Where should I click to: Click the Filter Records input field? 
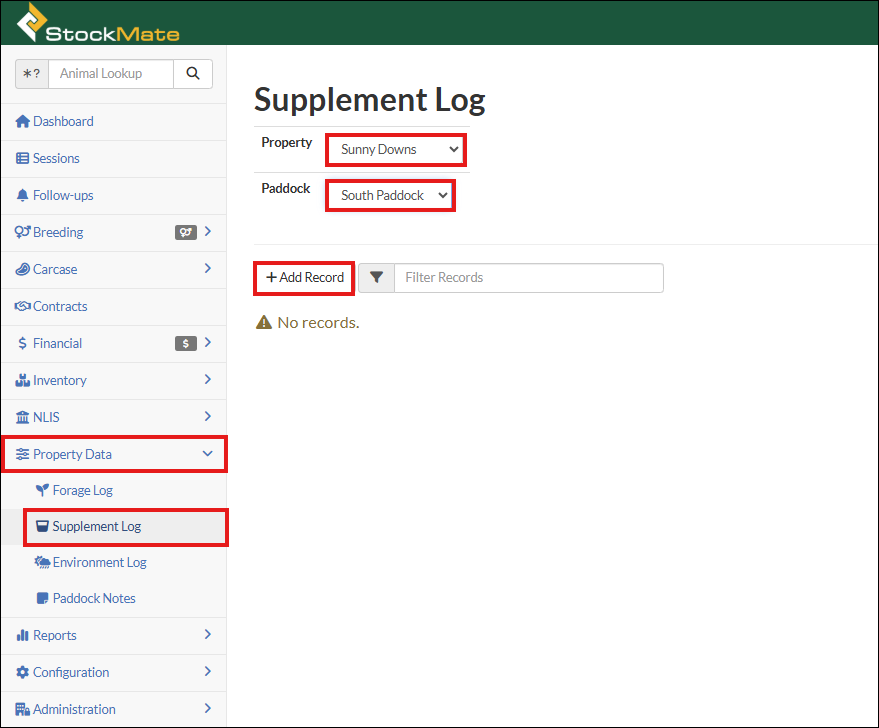(x=528, y=278)
